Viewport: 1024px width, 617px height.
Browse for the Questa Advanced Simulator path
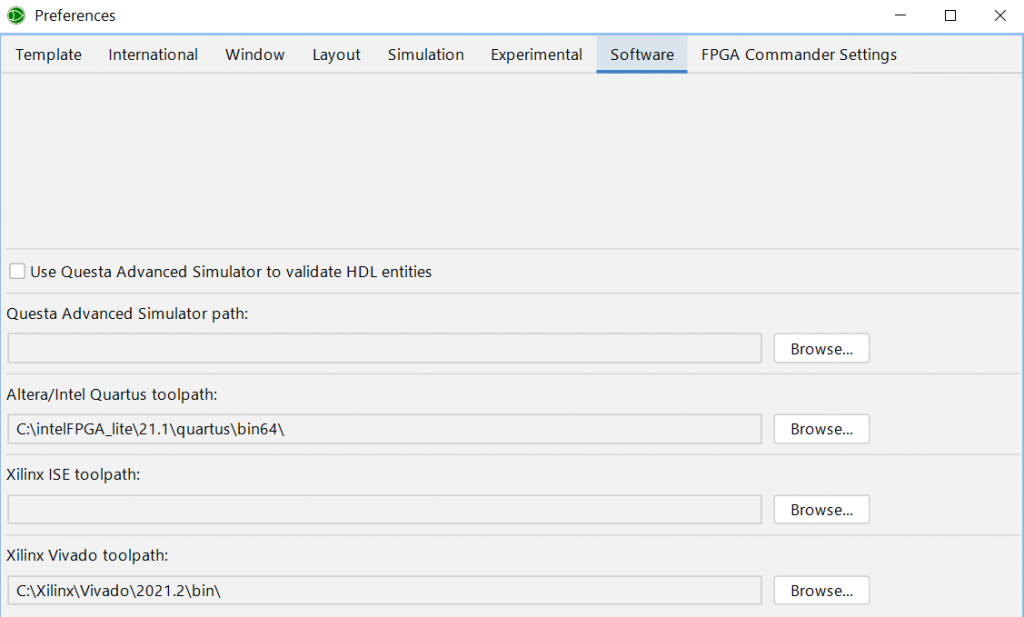(821, 348)
